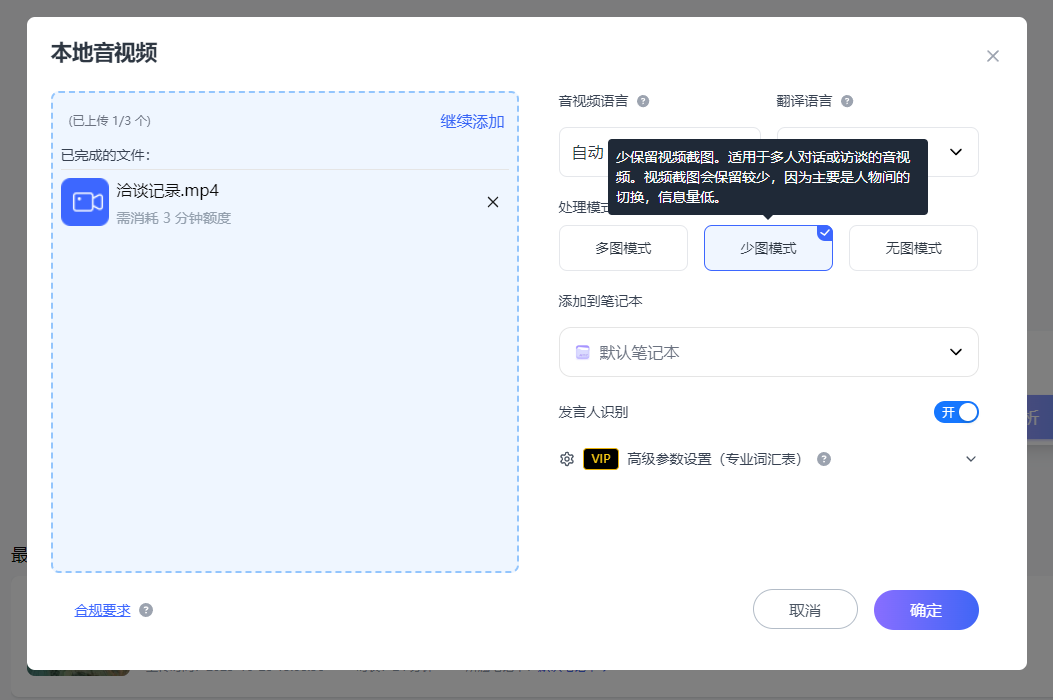The image size is (1053, 700).
Task: Click help icon beside 合规要求
Action: 146,610
